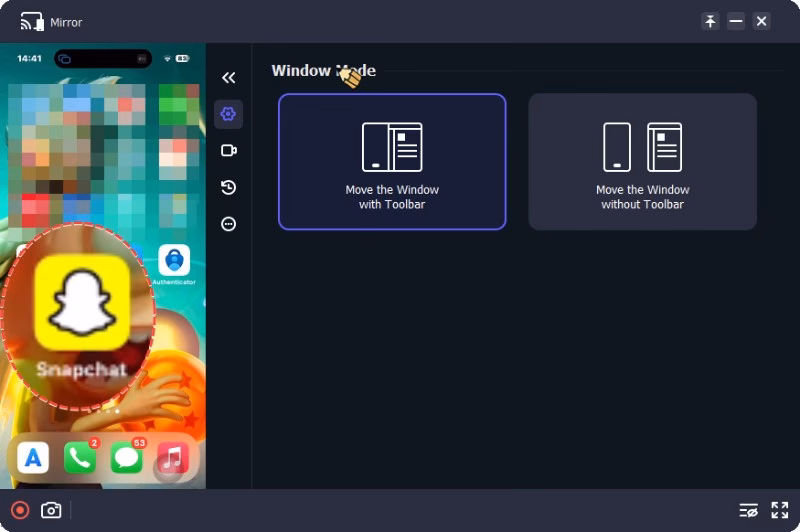Toggle the hide toolbar list icon

[748, 510]
